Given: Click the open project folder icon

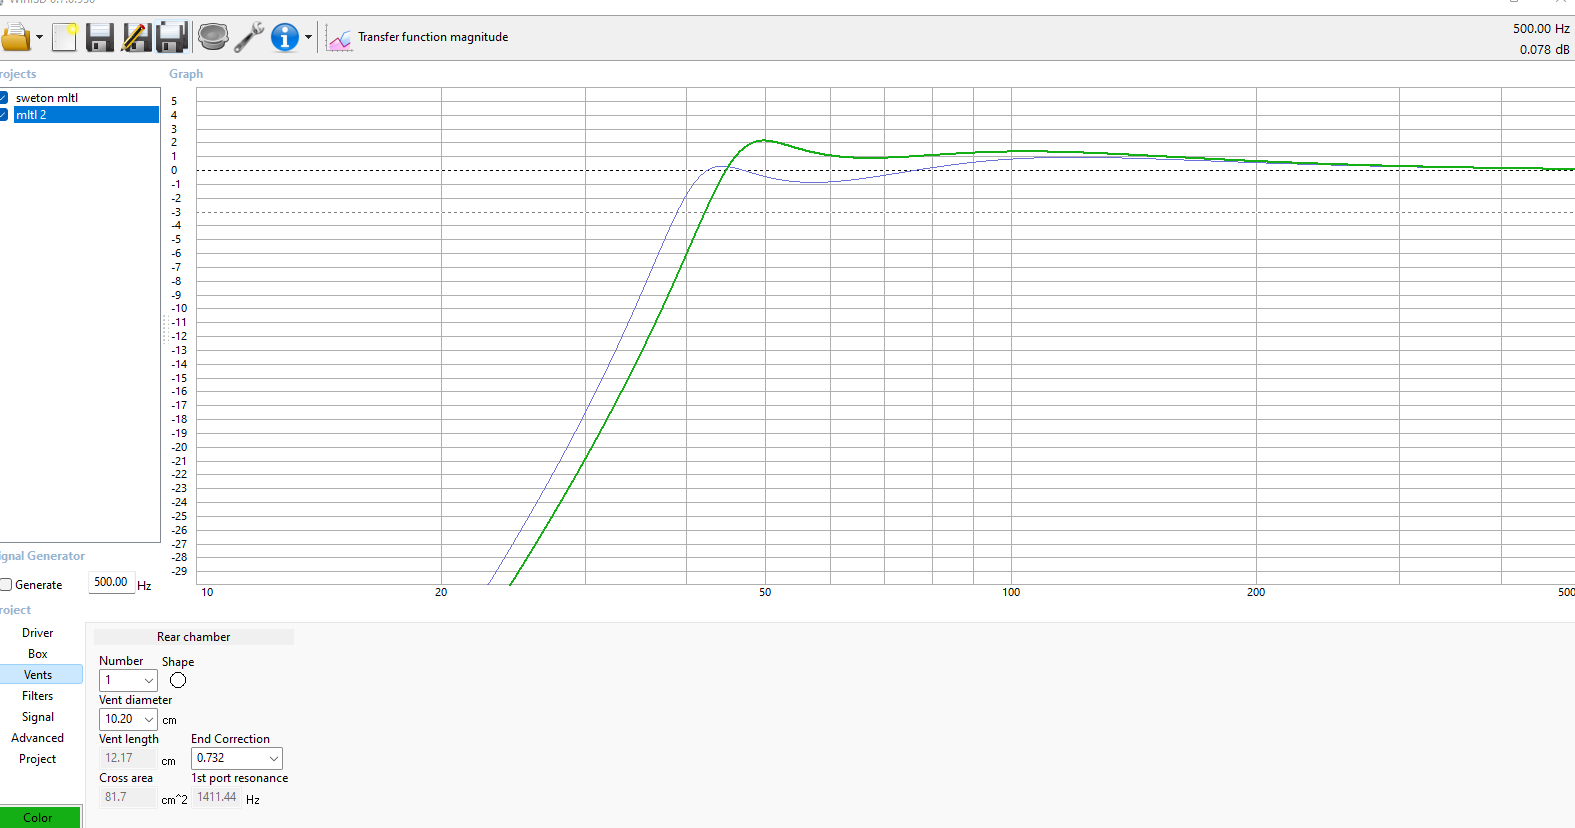Looking at the screenshot, I should coord(15,37).
